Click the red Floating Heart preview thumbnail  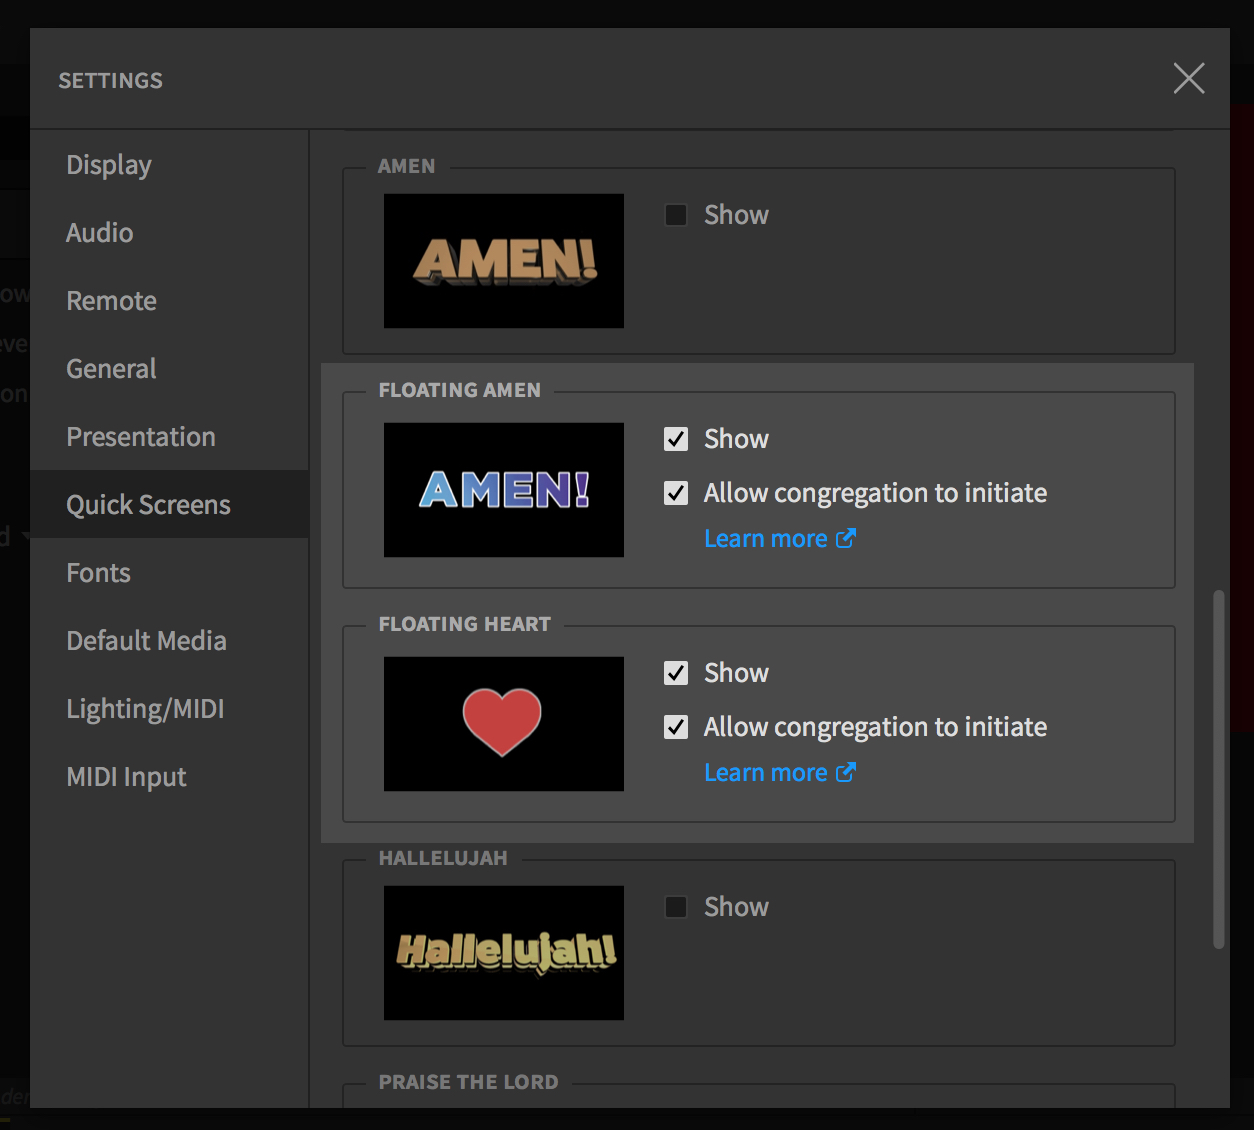tap(504, 724)
